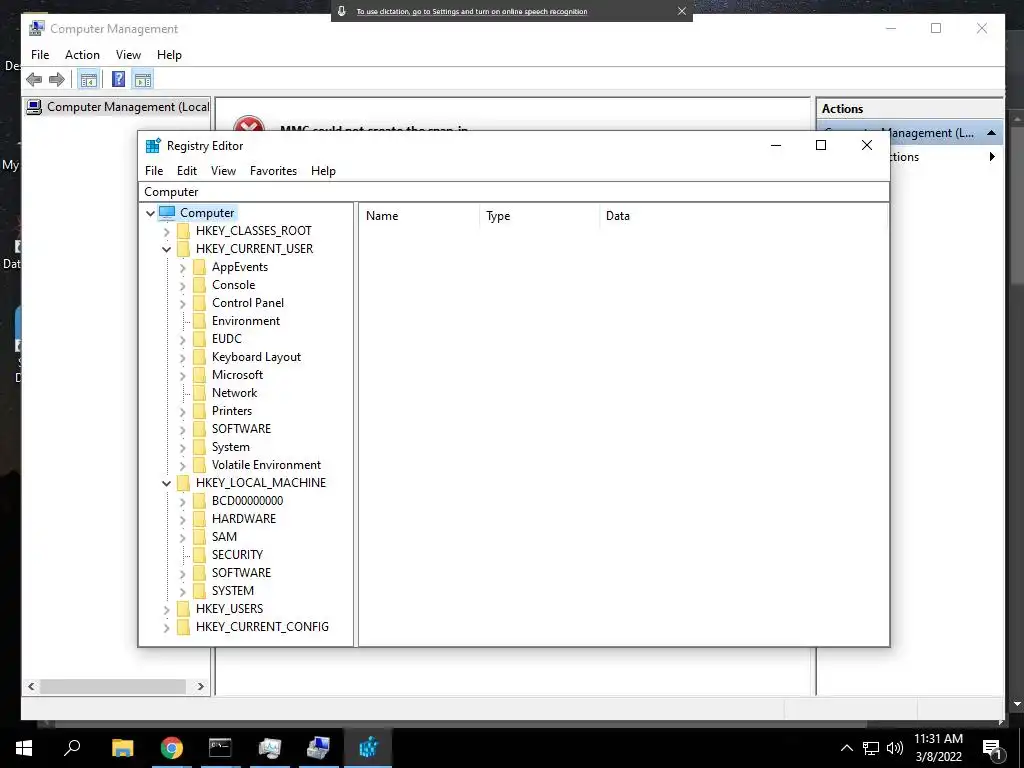Expand the Microsoft key chevron
The height and width of the screenshot is (768, 1024).
click(182, 376)
